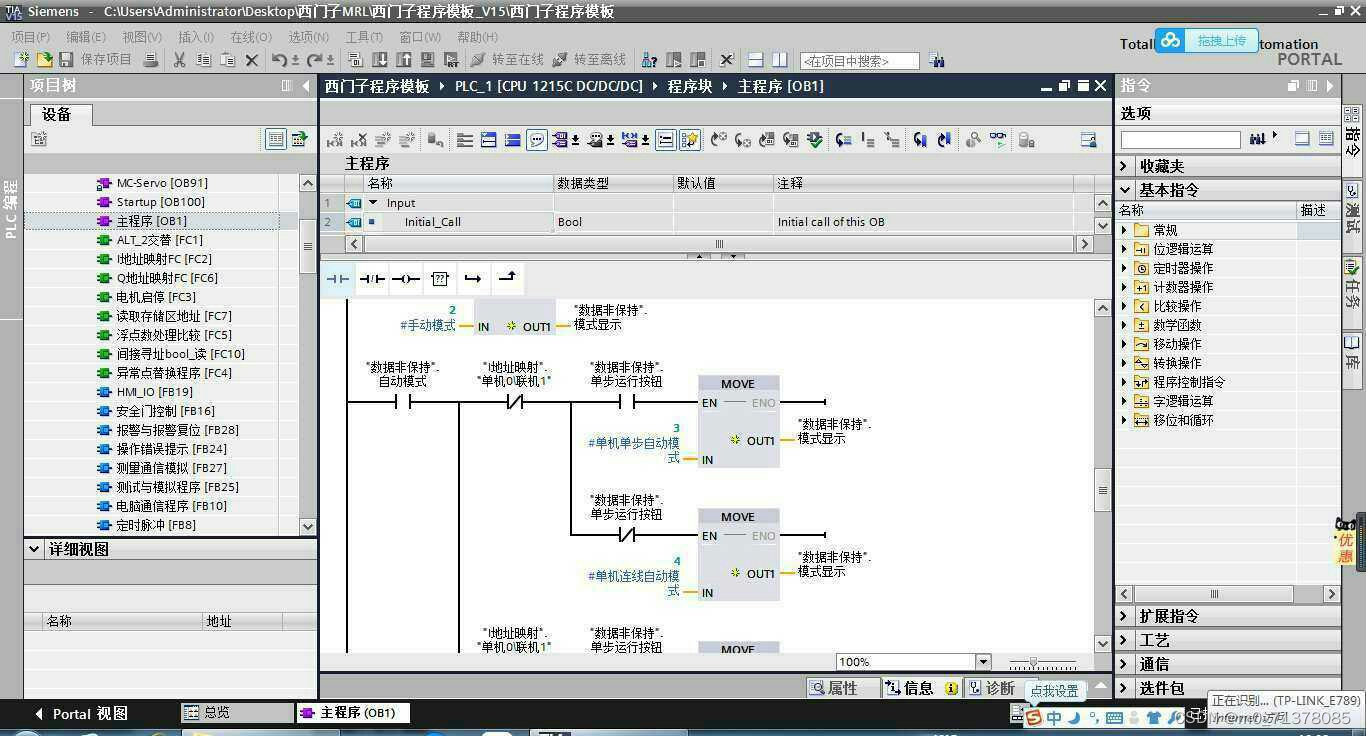Open the zoom level 100% dropdown
This screenshot has height=736, width=1366.
983,662
